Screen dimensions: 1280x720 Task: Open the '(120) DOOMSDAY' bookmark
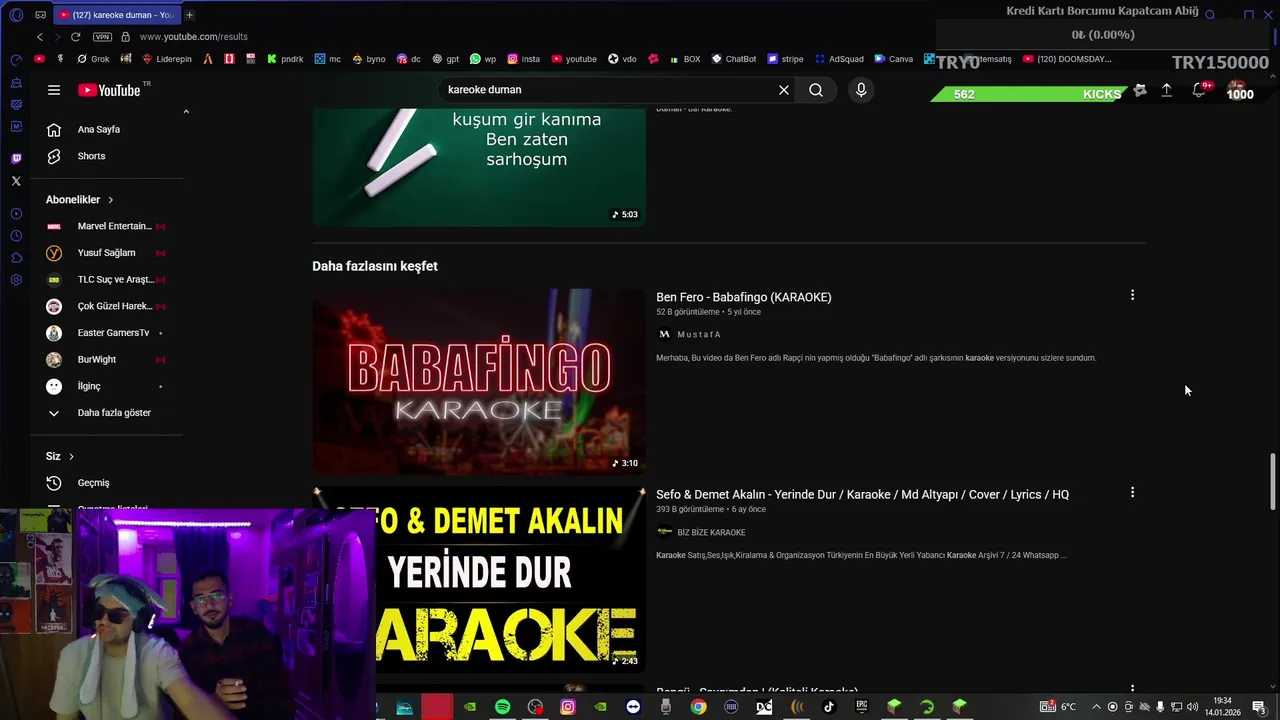[1067, 59]
